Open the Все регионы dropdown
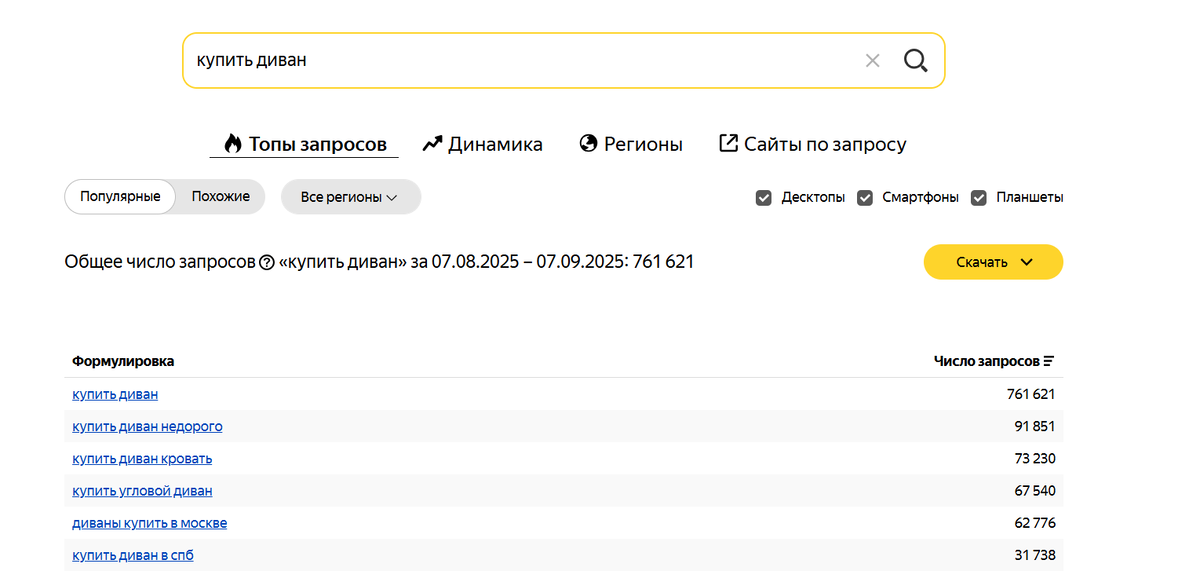The height and width of the screenshot is (571, 1200). coord(351,197)
